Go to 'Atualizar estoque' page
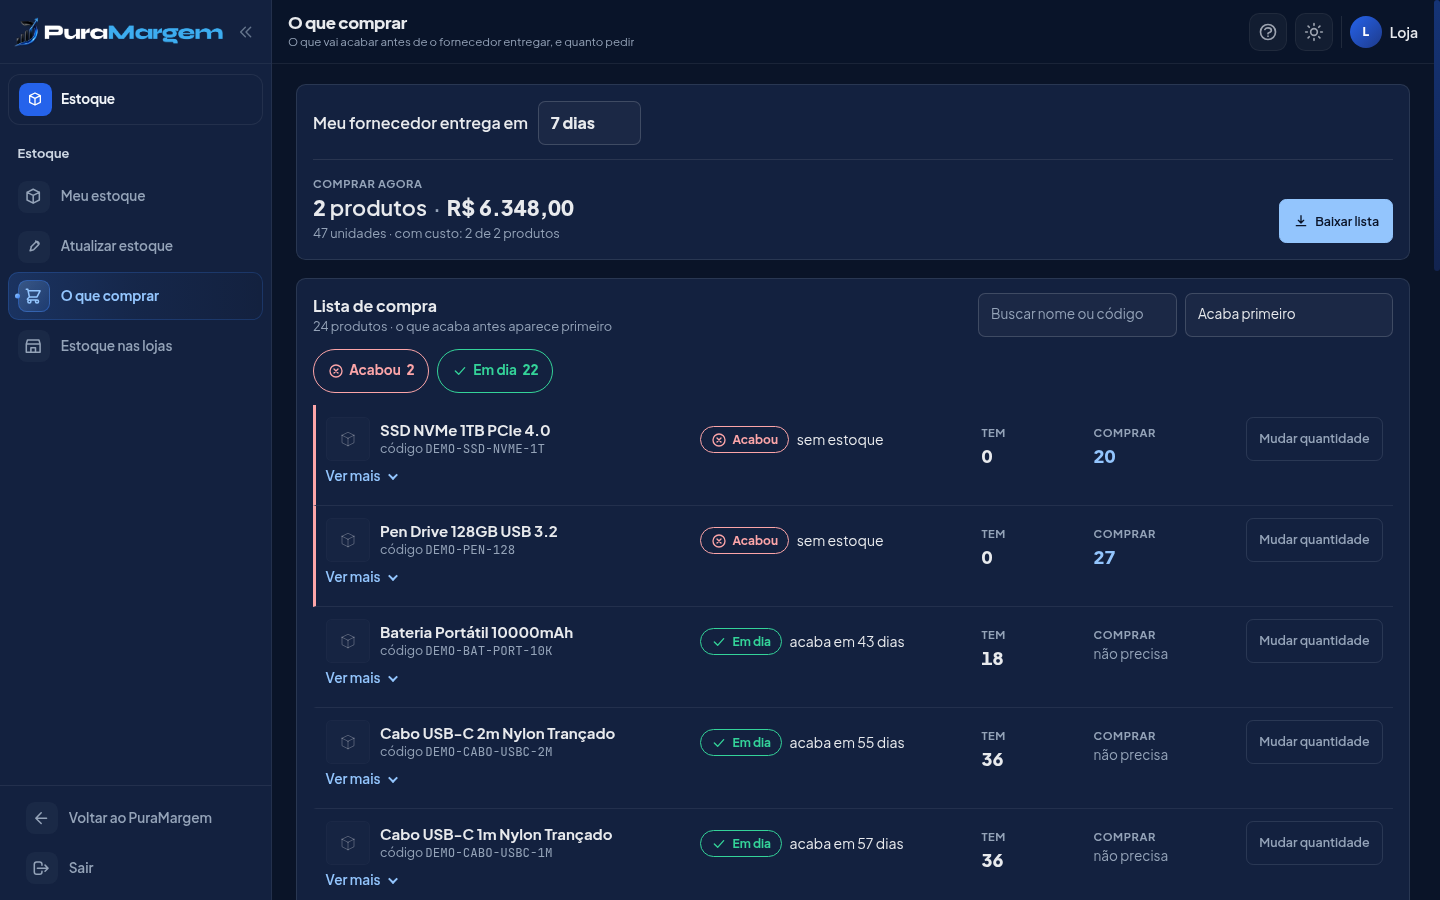 pyautogui.click(x=135, y=246)
